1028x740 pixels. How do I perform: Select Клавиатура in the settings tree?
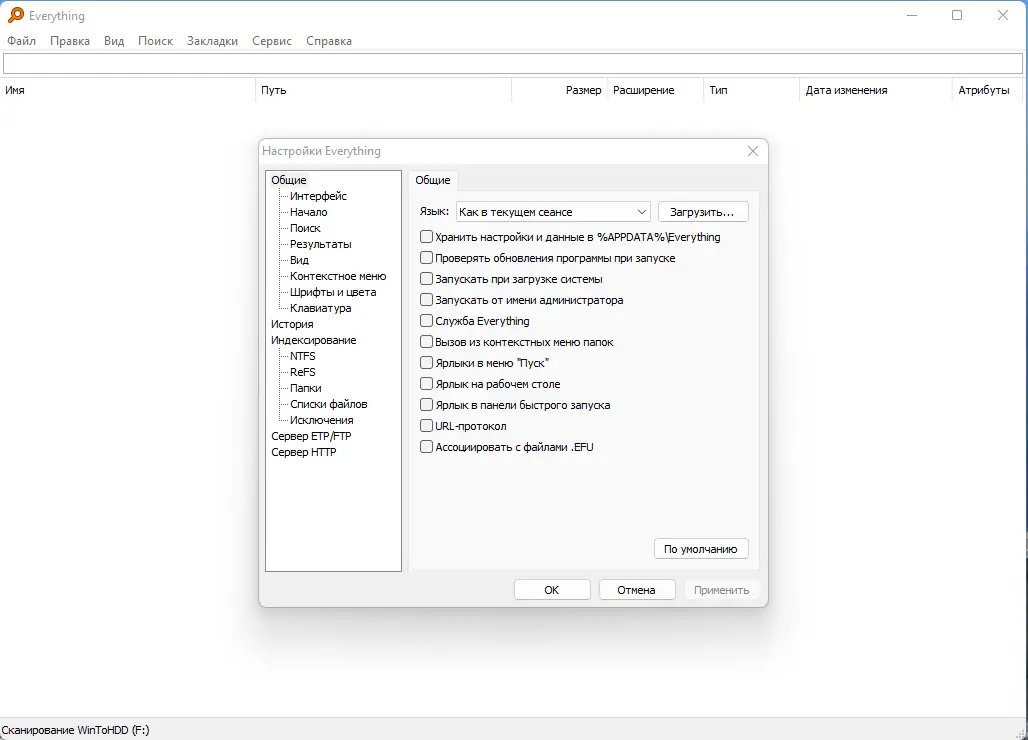(320, 308)
